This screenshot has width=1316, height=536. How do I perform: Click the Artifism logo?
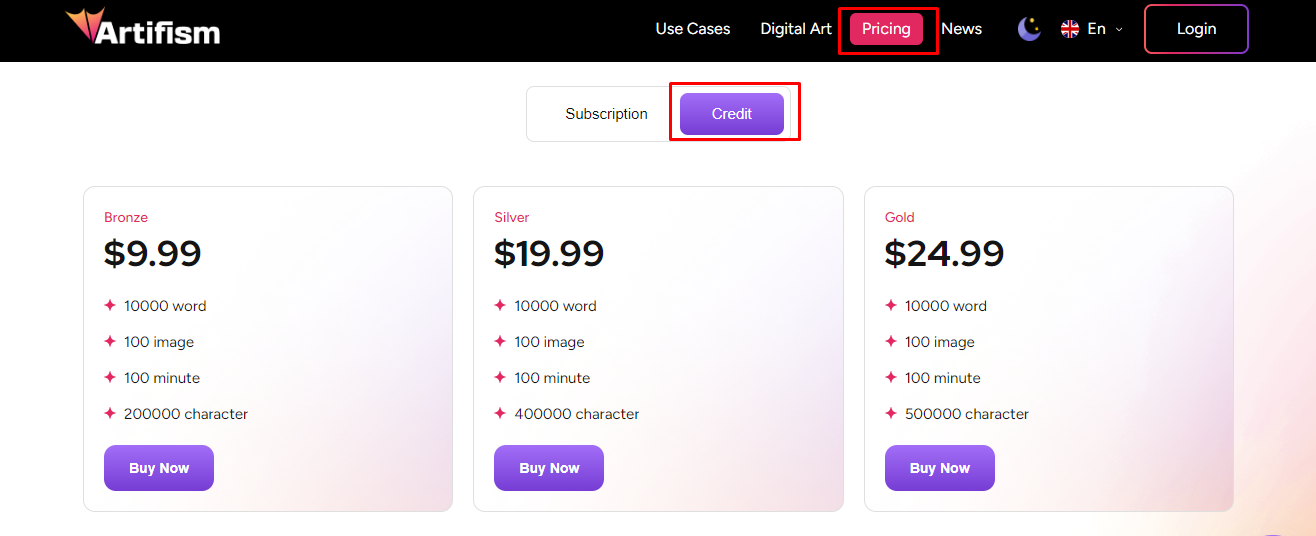(143, 28)
